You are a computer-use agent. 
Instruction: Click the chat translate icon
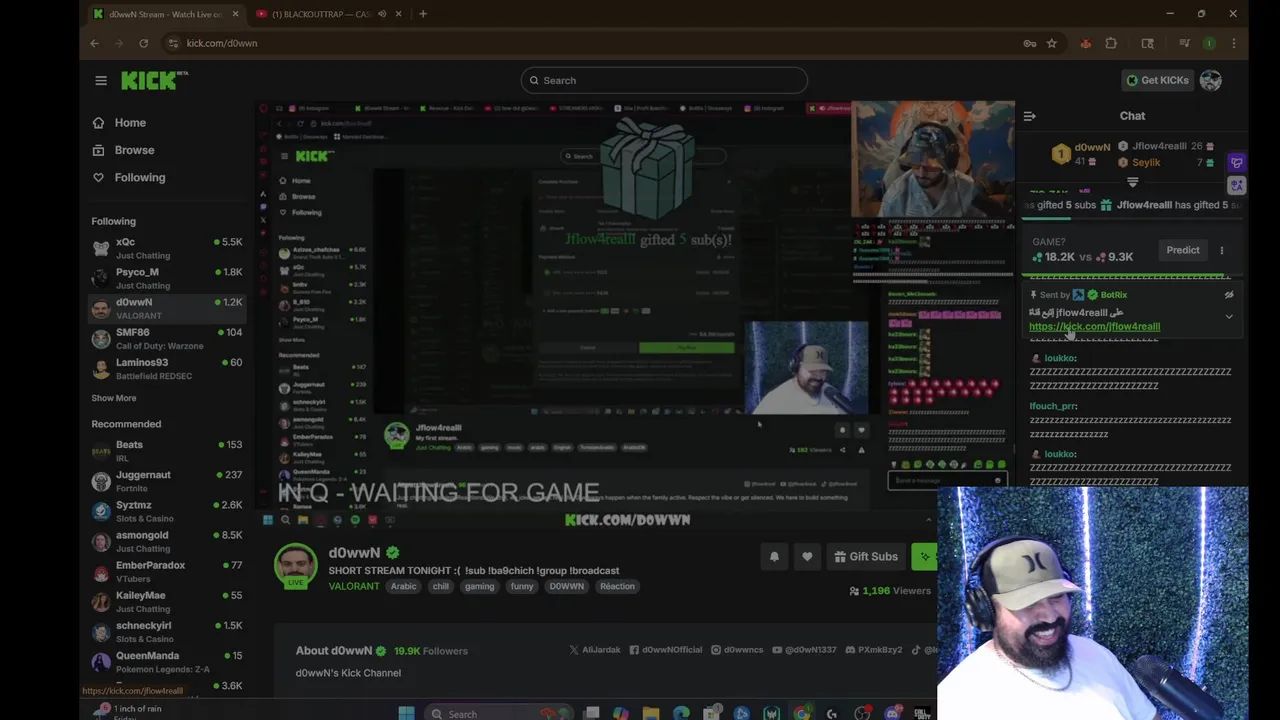(x=1237, y=185)
